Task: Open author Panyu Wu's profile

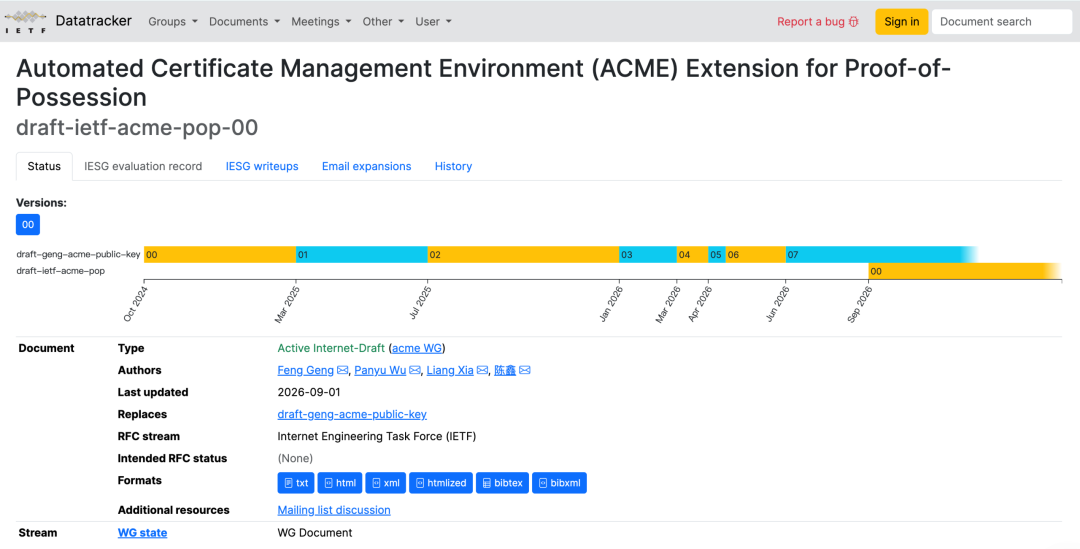Action: pyautogui.click(x=380, y=371)
